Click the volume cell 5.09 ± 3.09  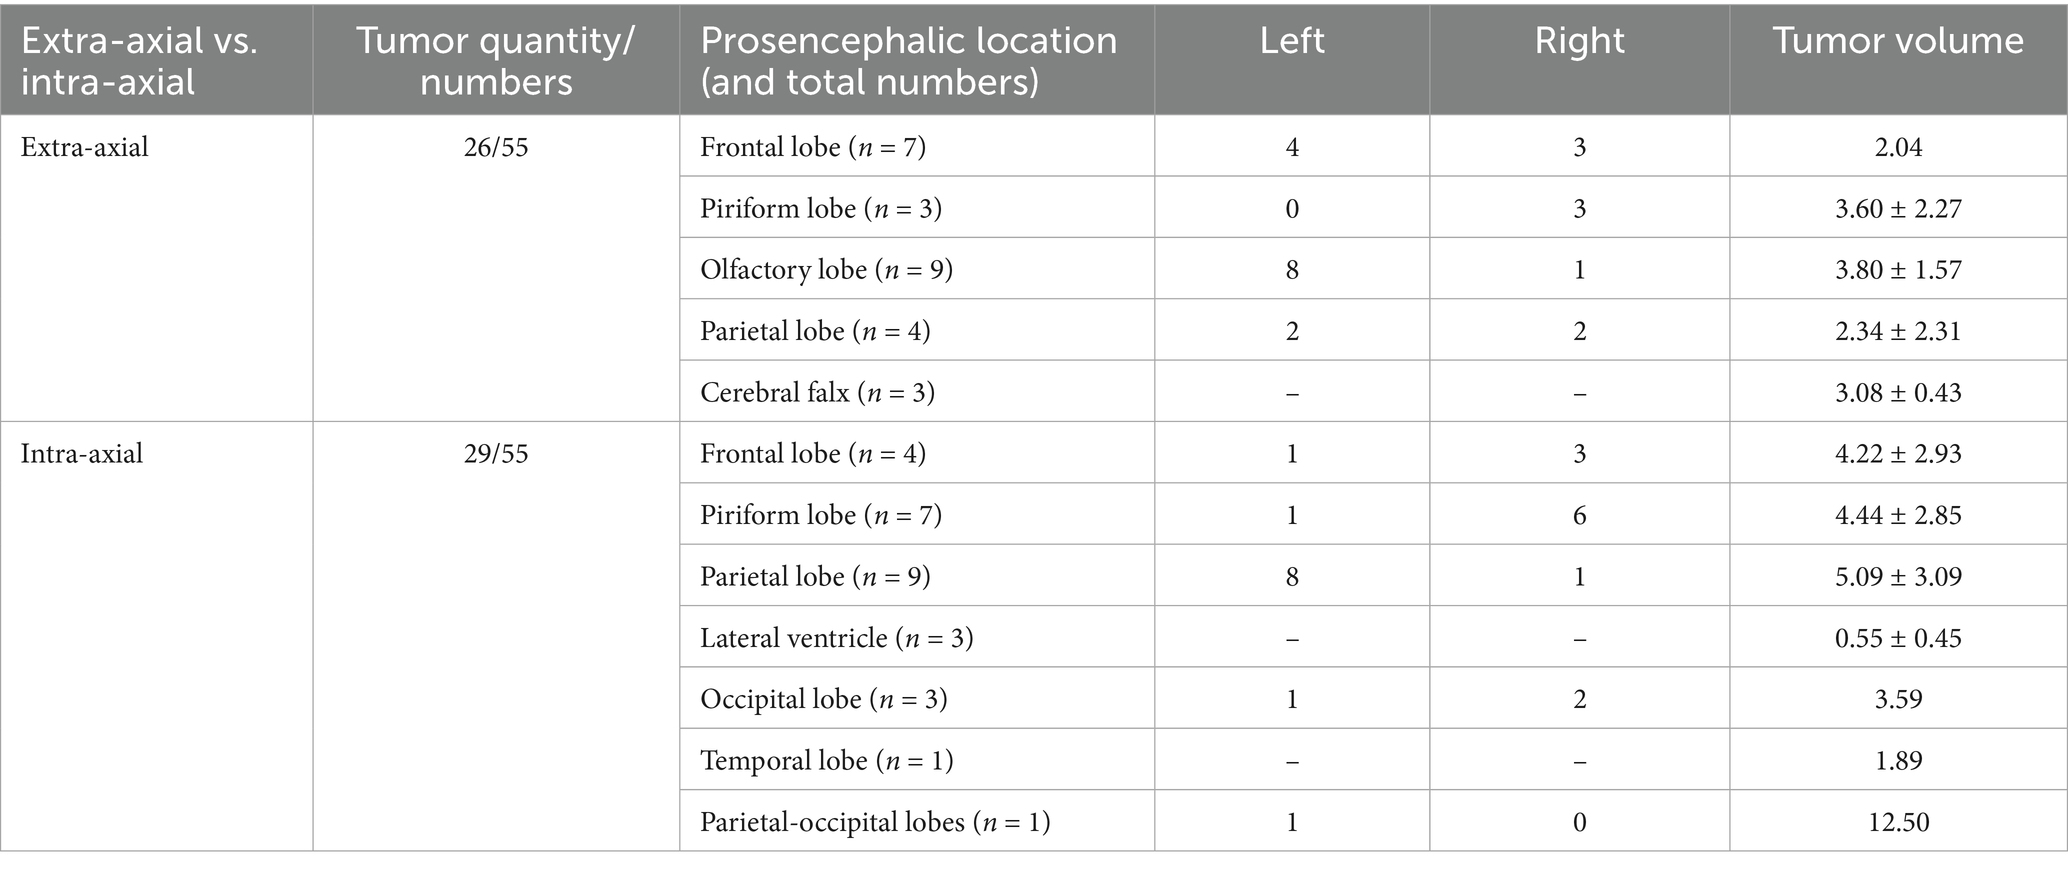point(1898,577)
